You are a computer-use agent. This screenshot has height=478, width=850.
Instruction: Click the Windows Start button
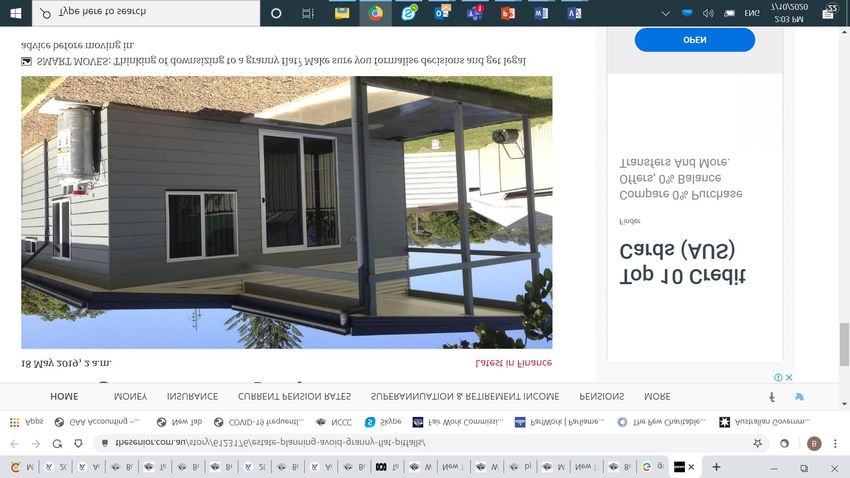coord(16,13)
